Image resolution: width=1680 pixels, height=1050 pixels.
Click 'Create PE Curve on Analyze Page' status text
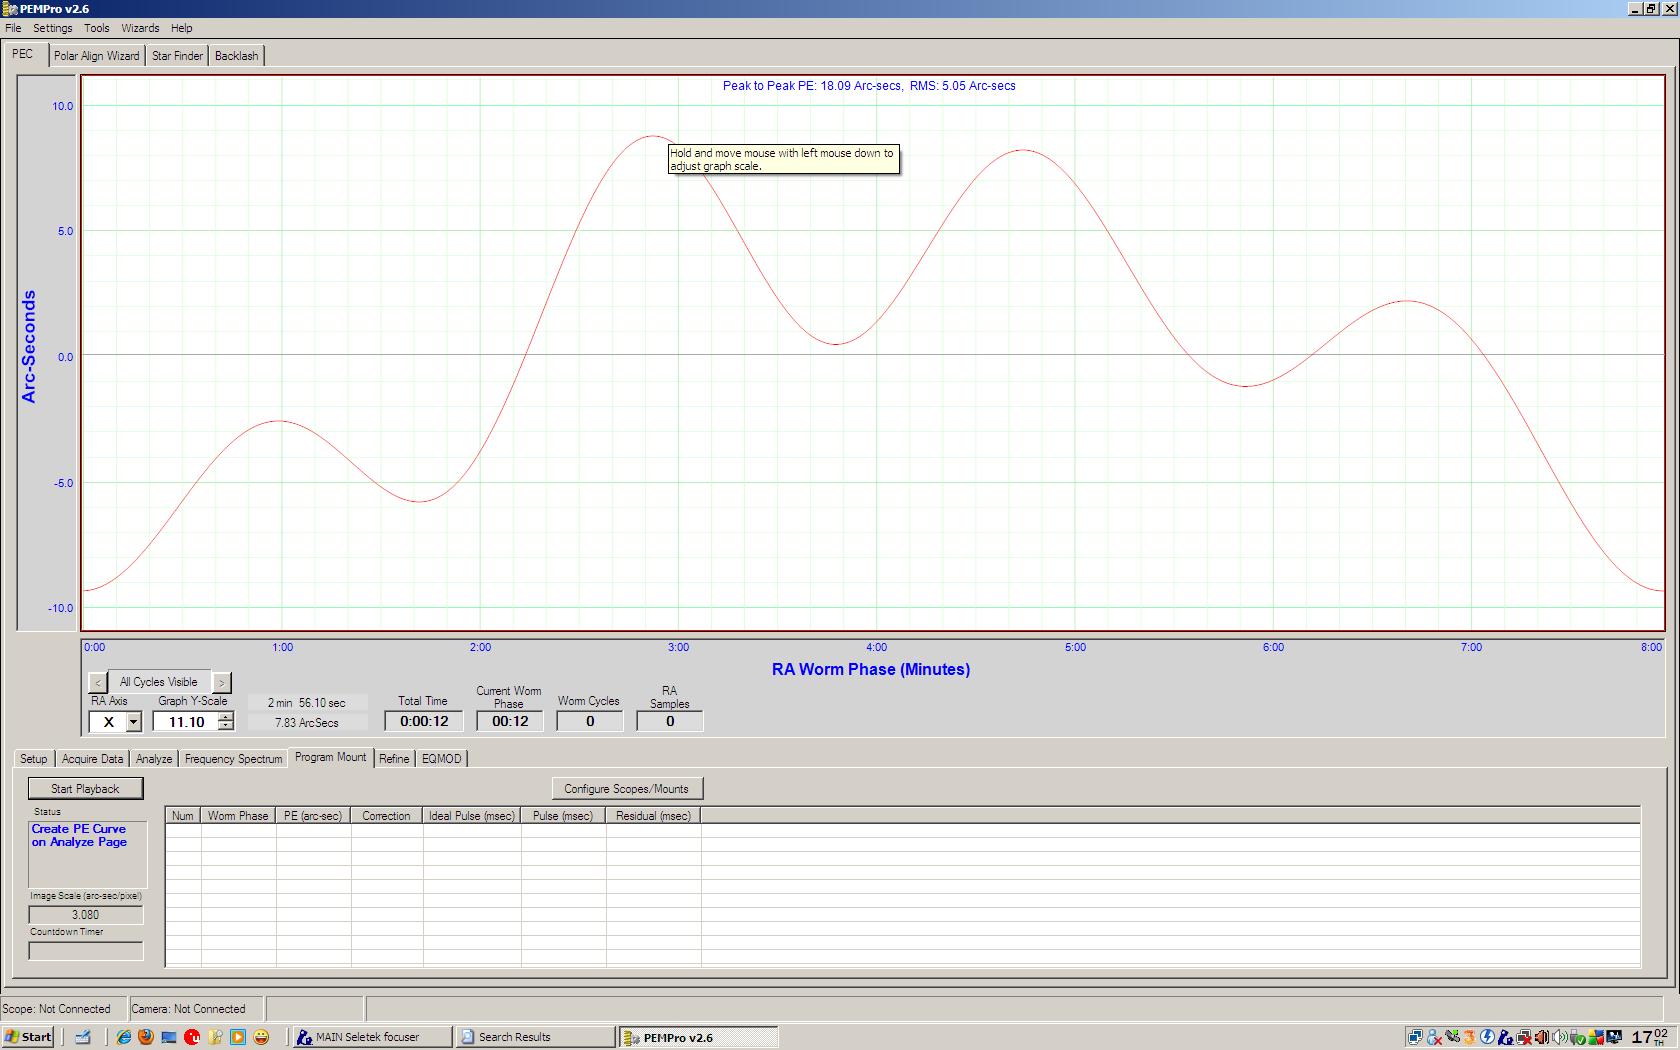[x=79, y=835]
